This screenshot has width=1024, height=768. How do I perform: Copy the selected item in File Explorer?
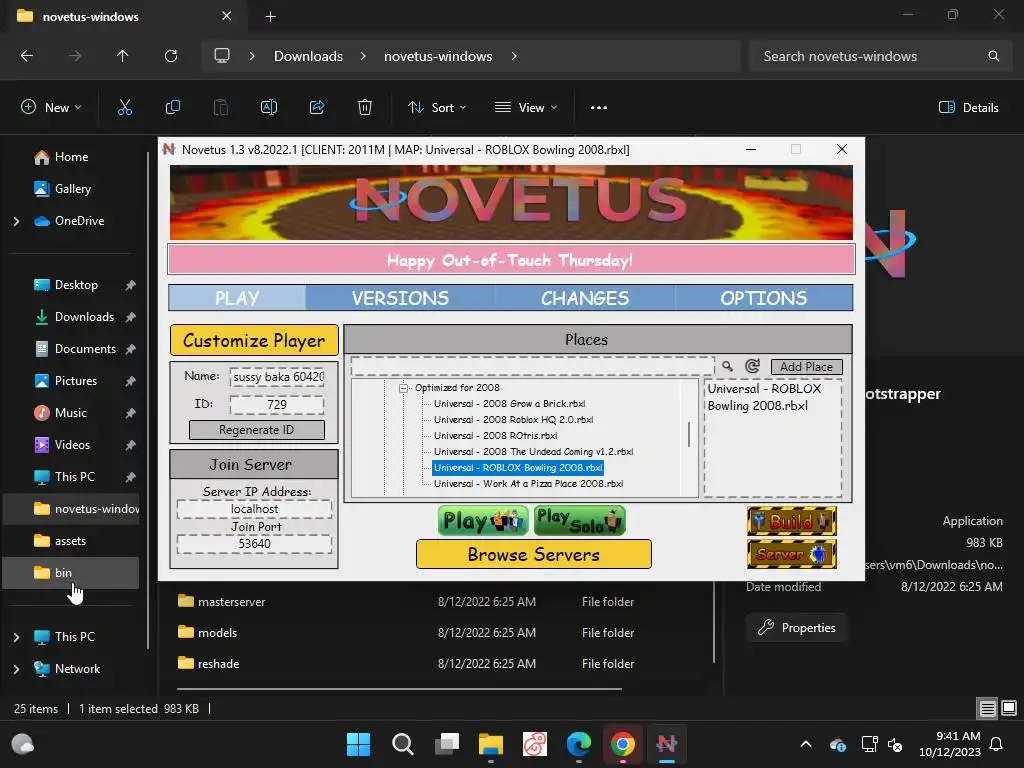pos(173,108)
